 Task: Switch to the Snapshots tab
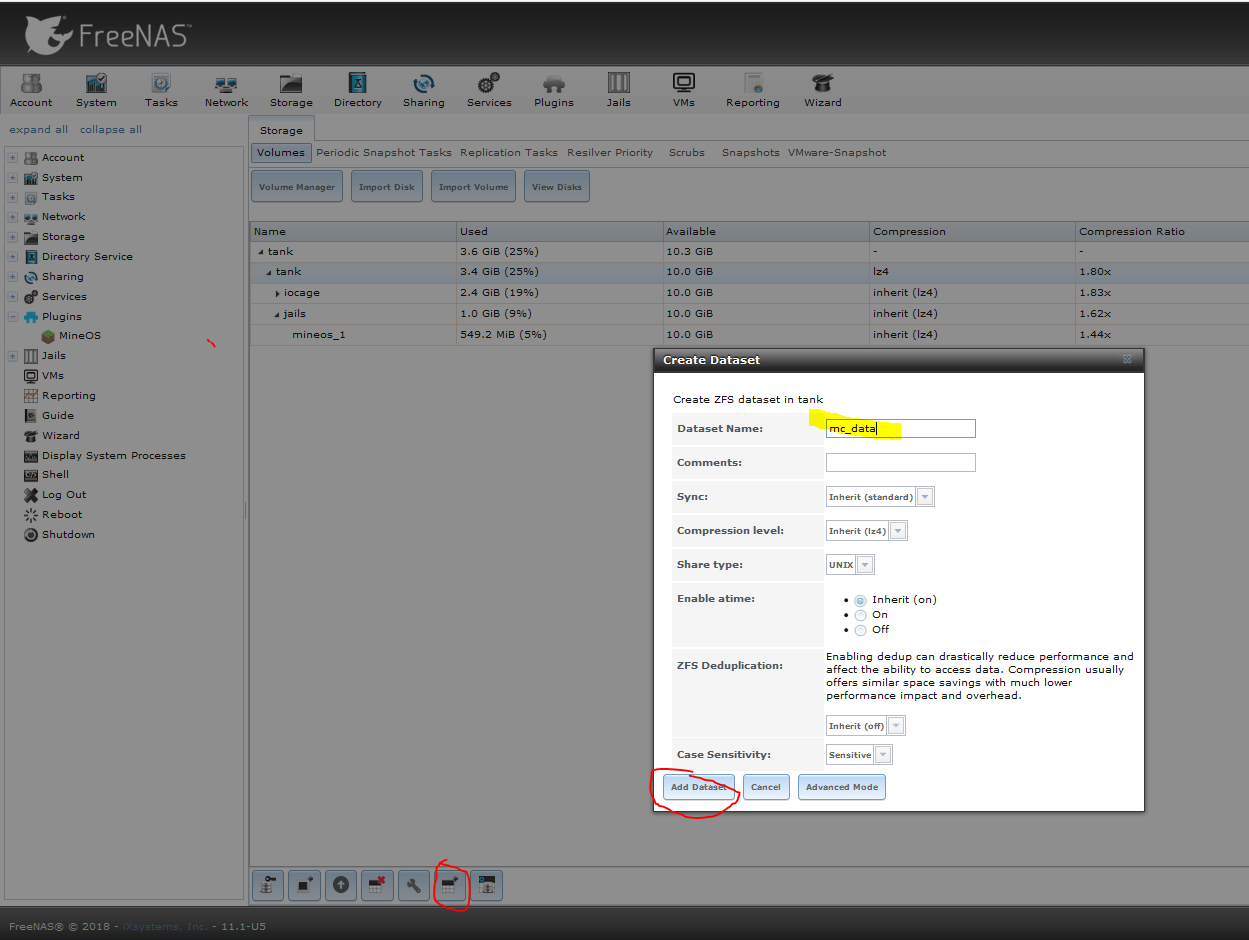coord(750,153)
